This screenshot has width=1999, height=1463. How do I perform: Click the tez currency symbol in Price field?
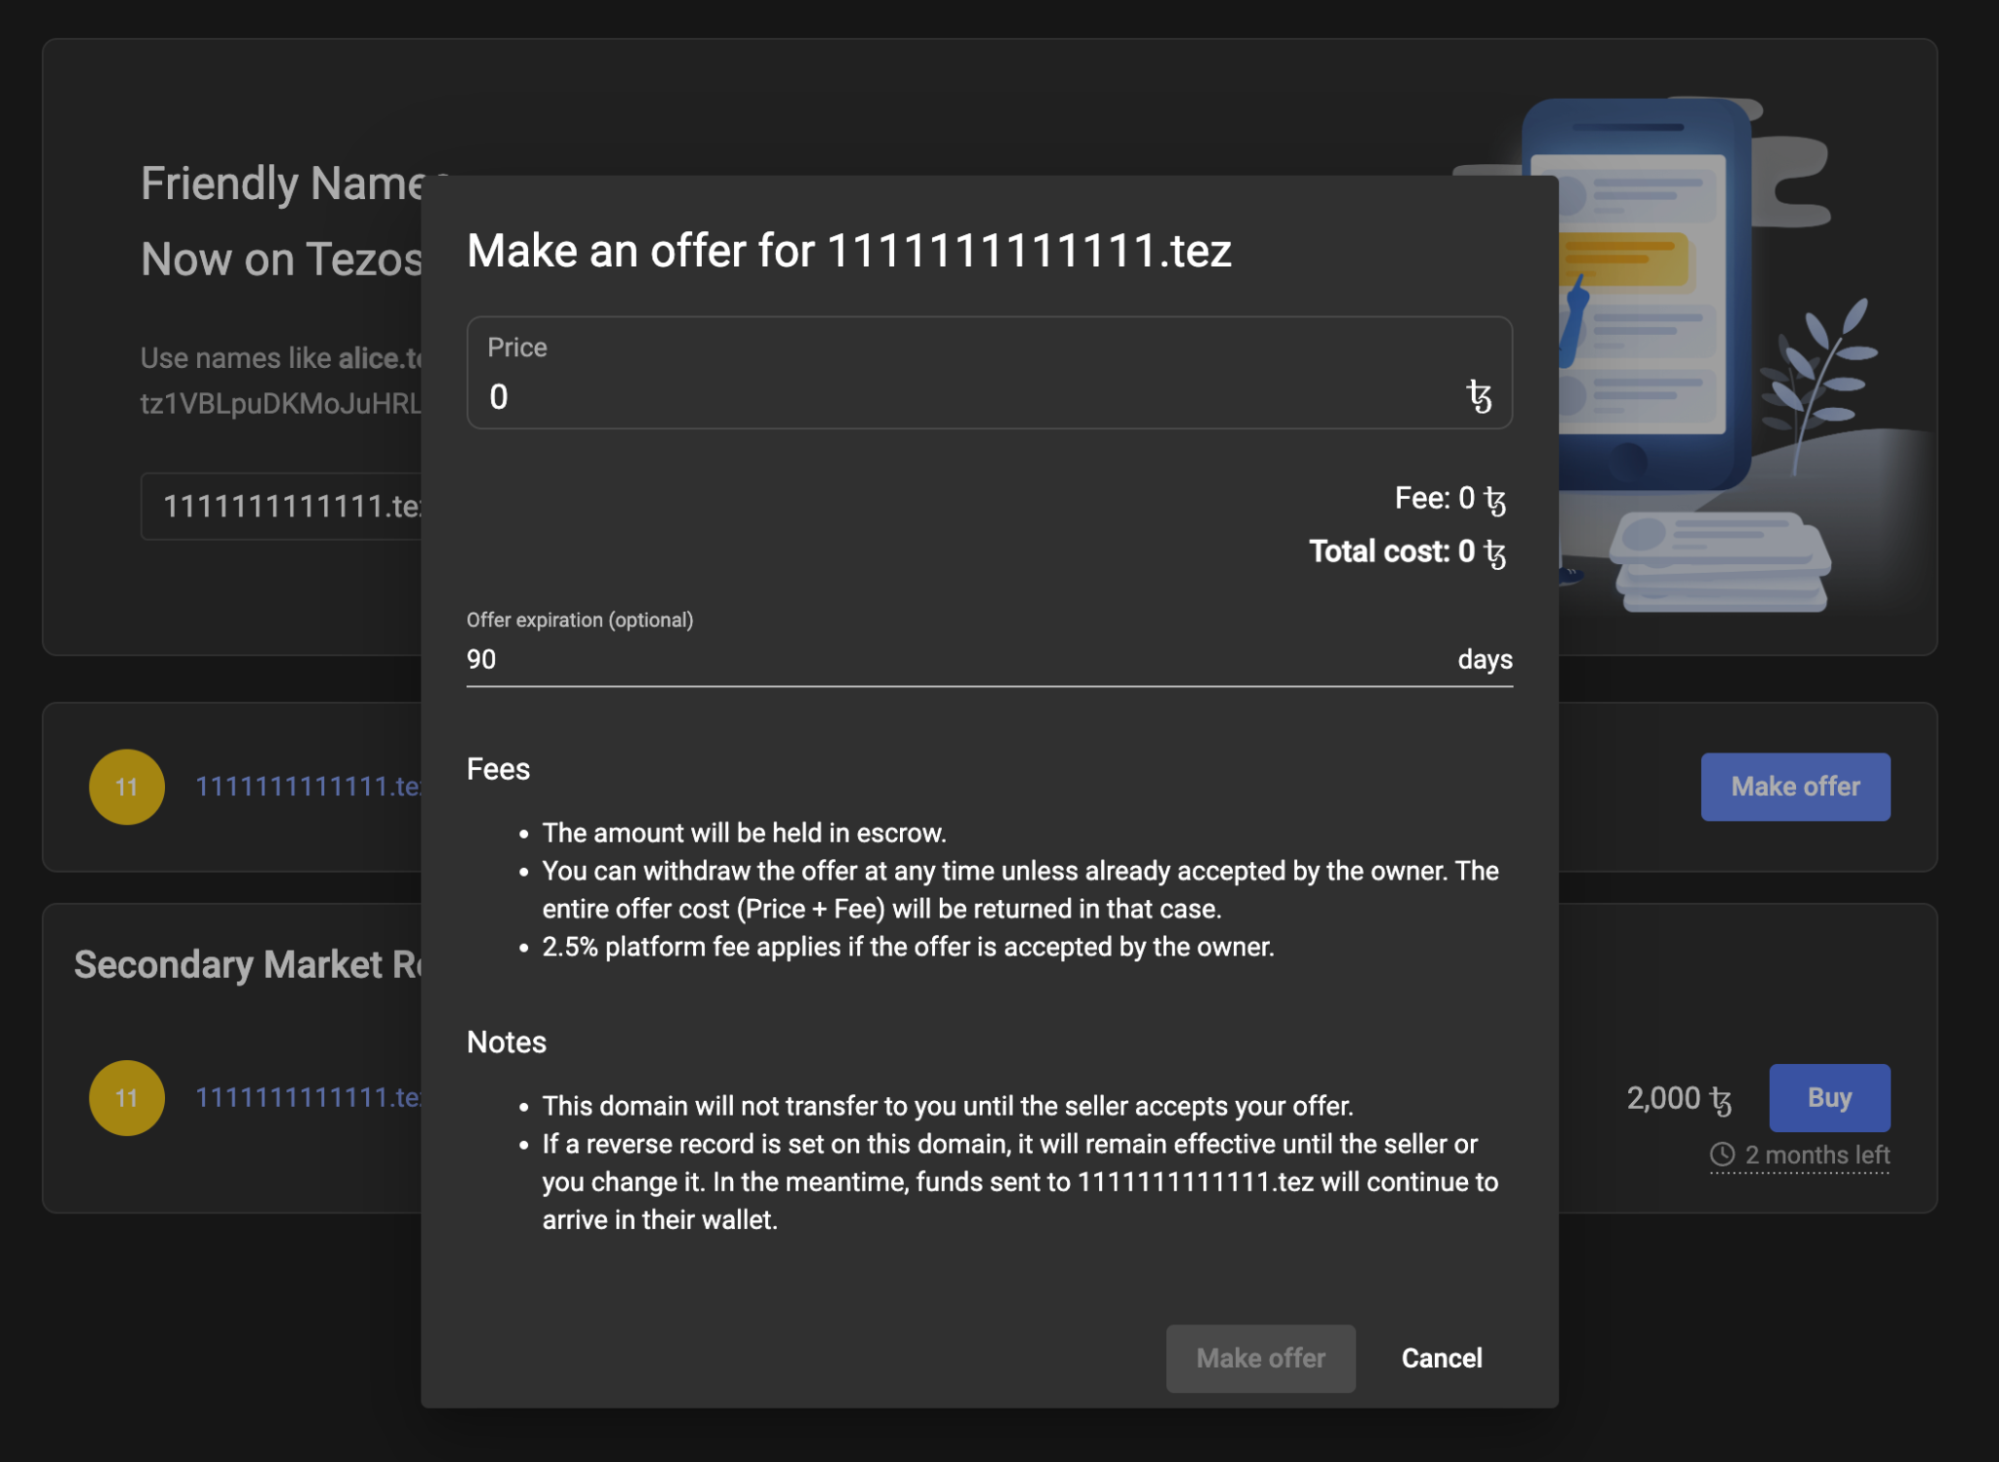(1479, 397)
